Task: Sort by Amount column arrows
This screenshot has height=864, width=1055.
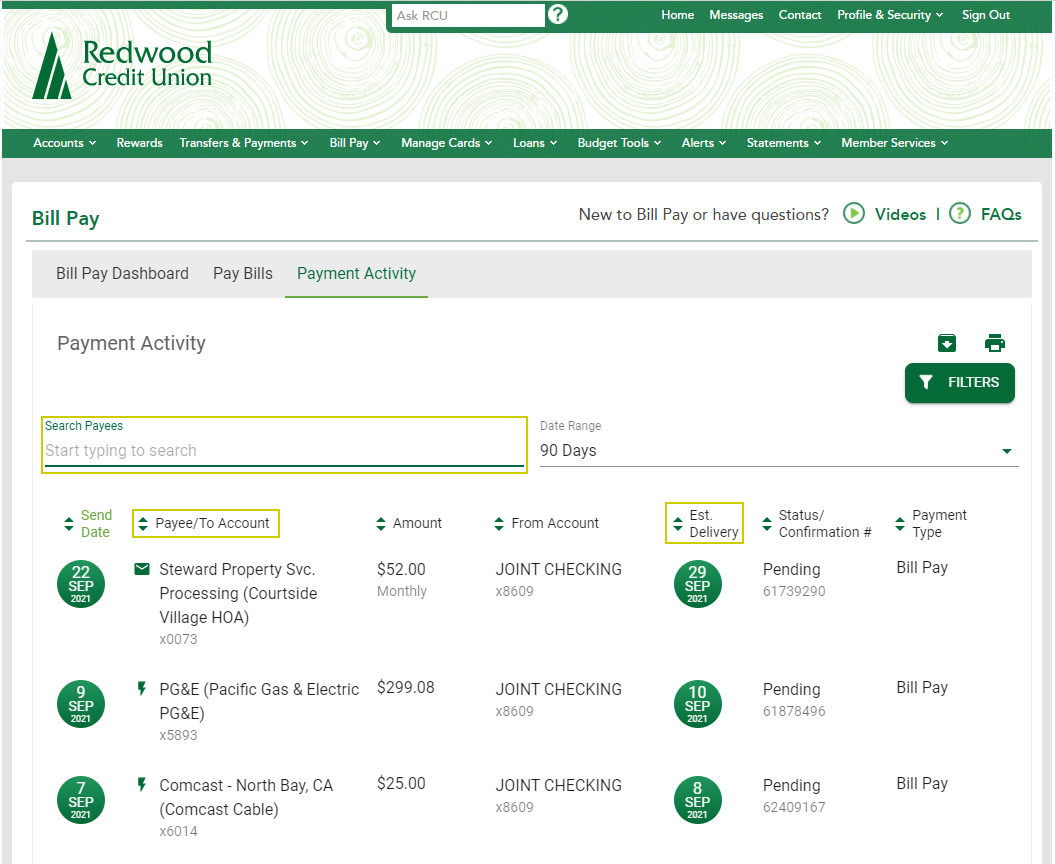Action: (x=381, y=524)
